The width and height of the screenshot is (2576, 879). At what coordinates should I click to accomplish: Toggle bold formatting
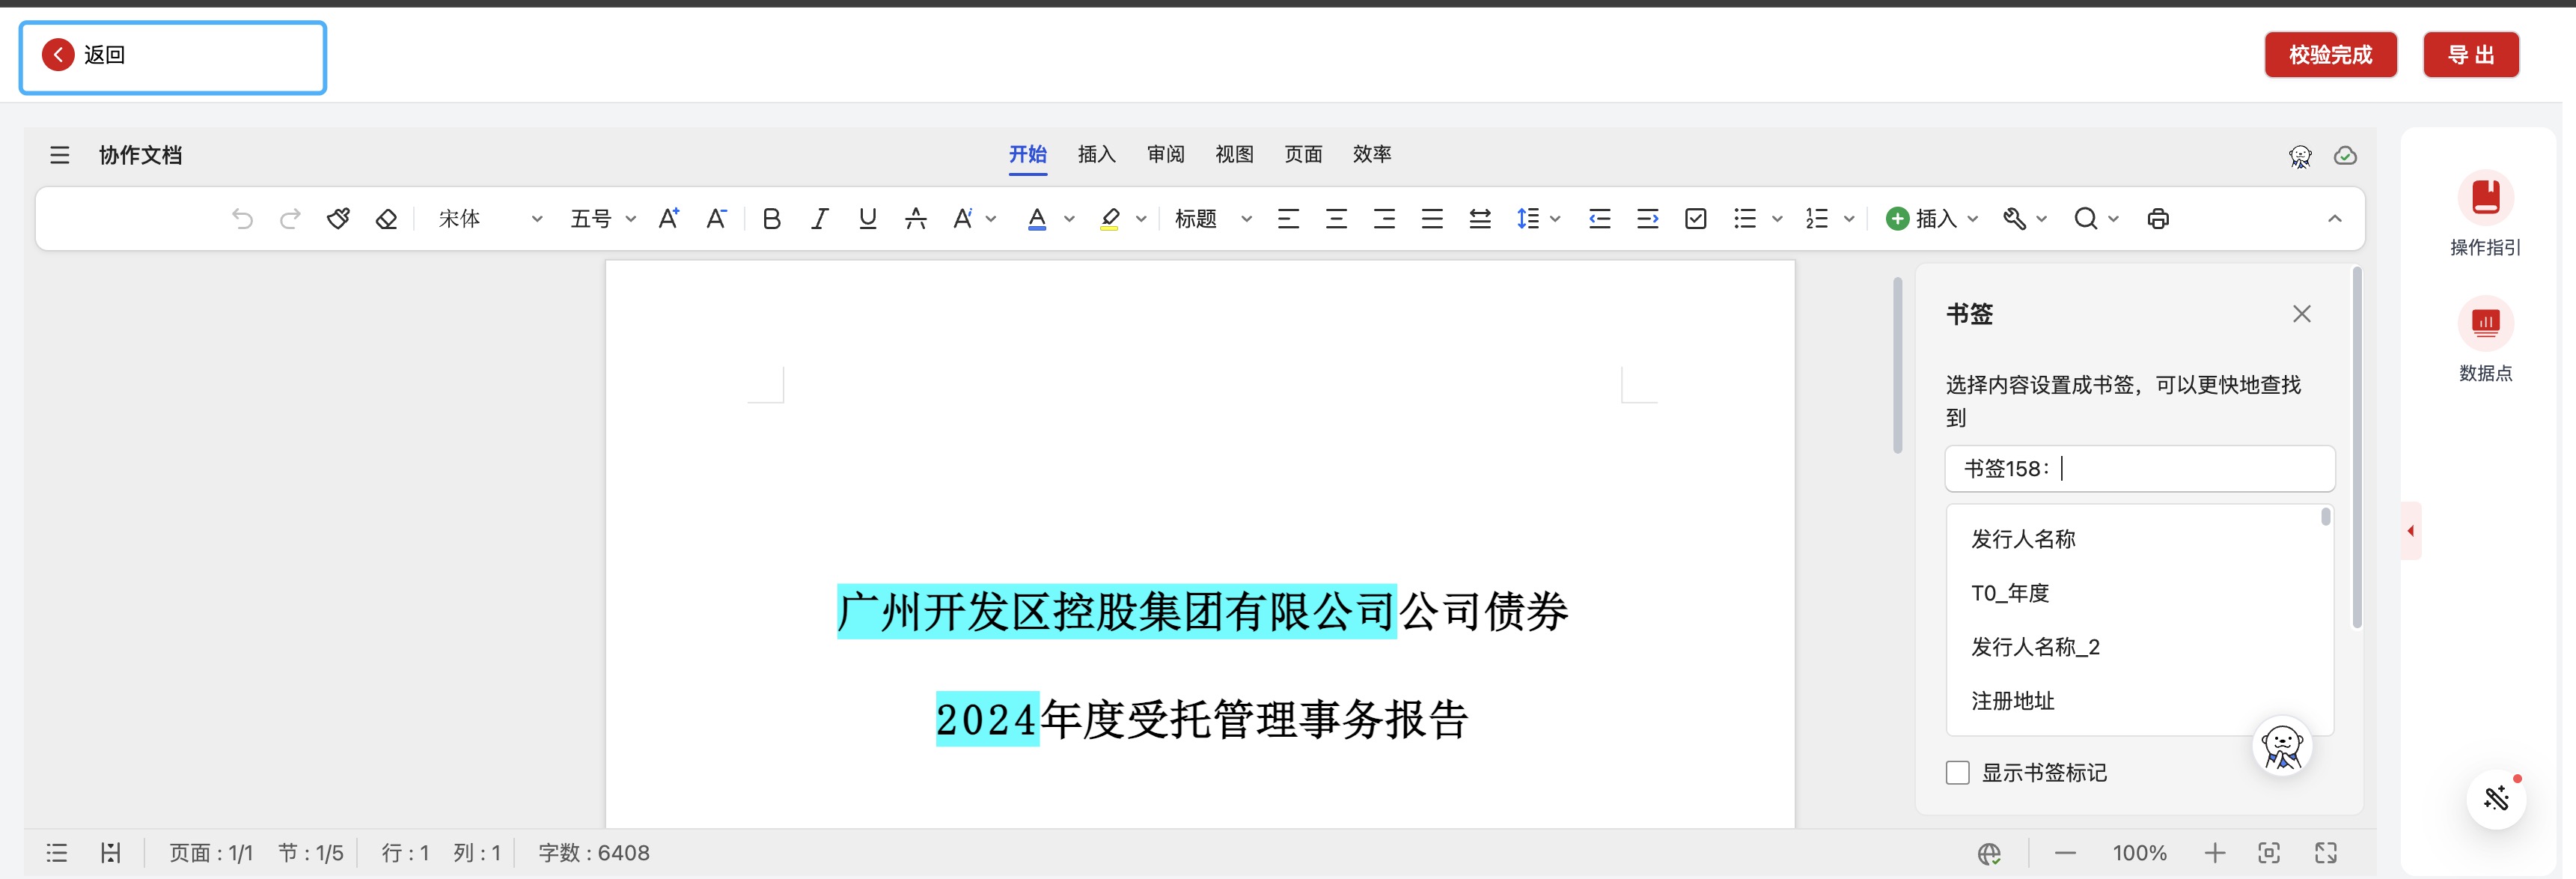pyautogui.click(x=771, y=218)
